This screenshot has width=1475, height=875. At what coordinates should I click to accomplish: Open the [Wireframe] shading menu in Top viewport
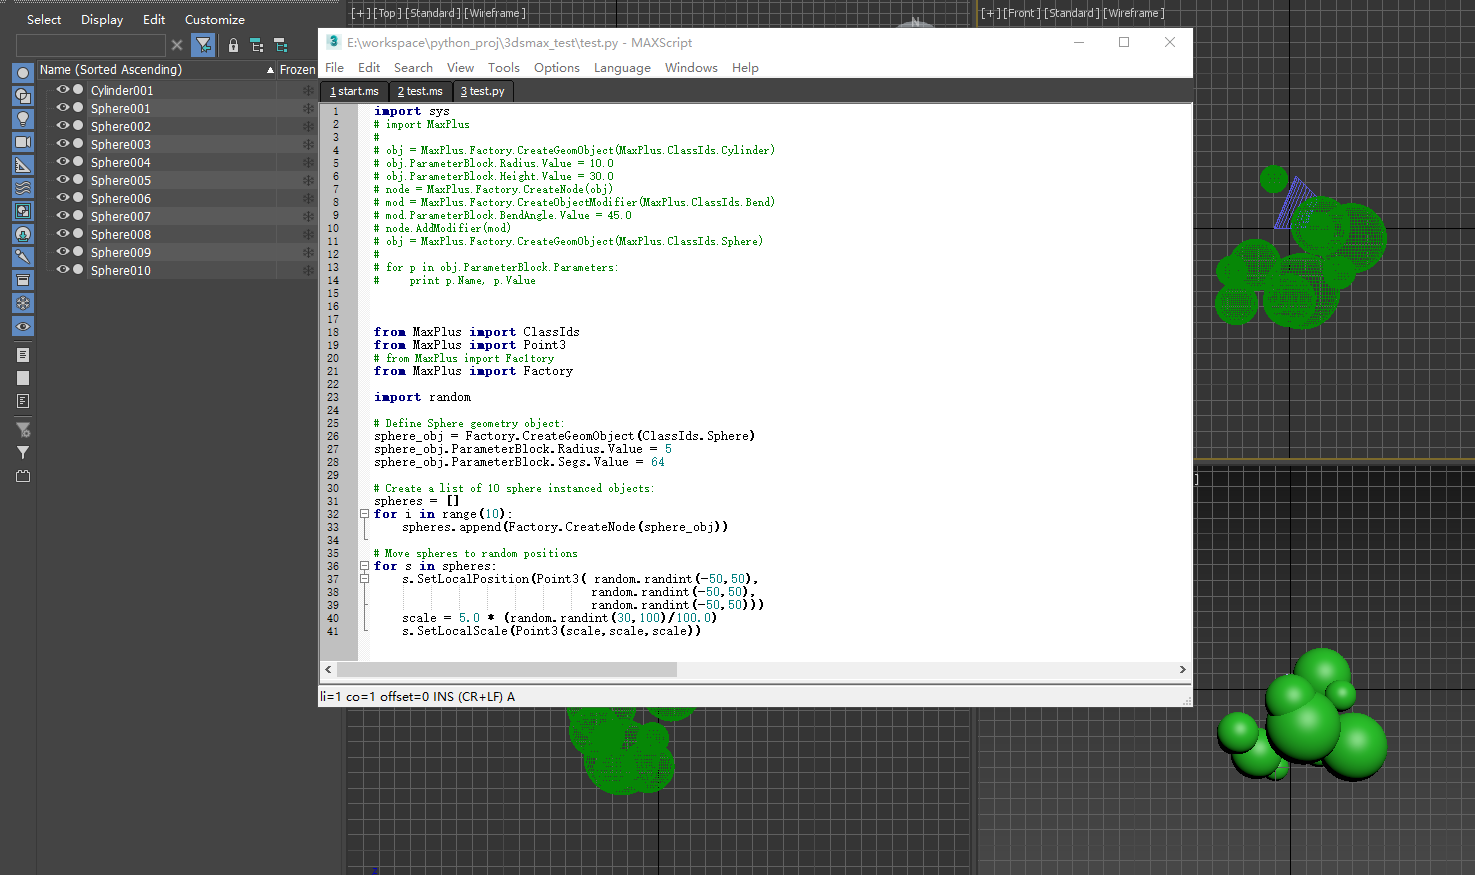pos(494,13)
